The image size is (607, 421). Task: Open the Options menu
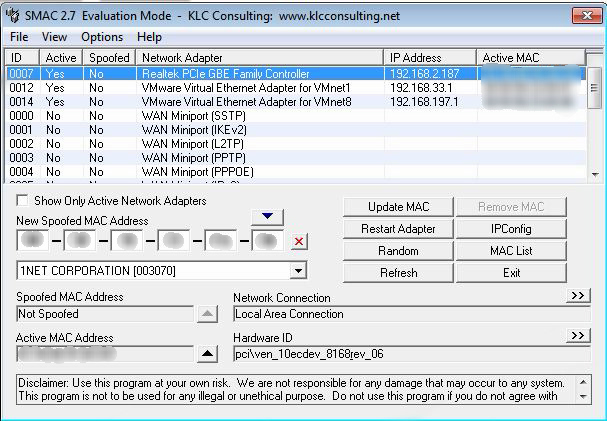pos(102,37)
